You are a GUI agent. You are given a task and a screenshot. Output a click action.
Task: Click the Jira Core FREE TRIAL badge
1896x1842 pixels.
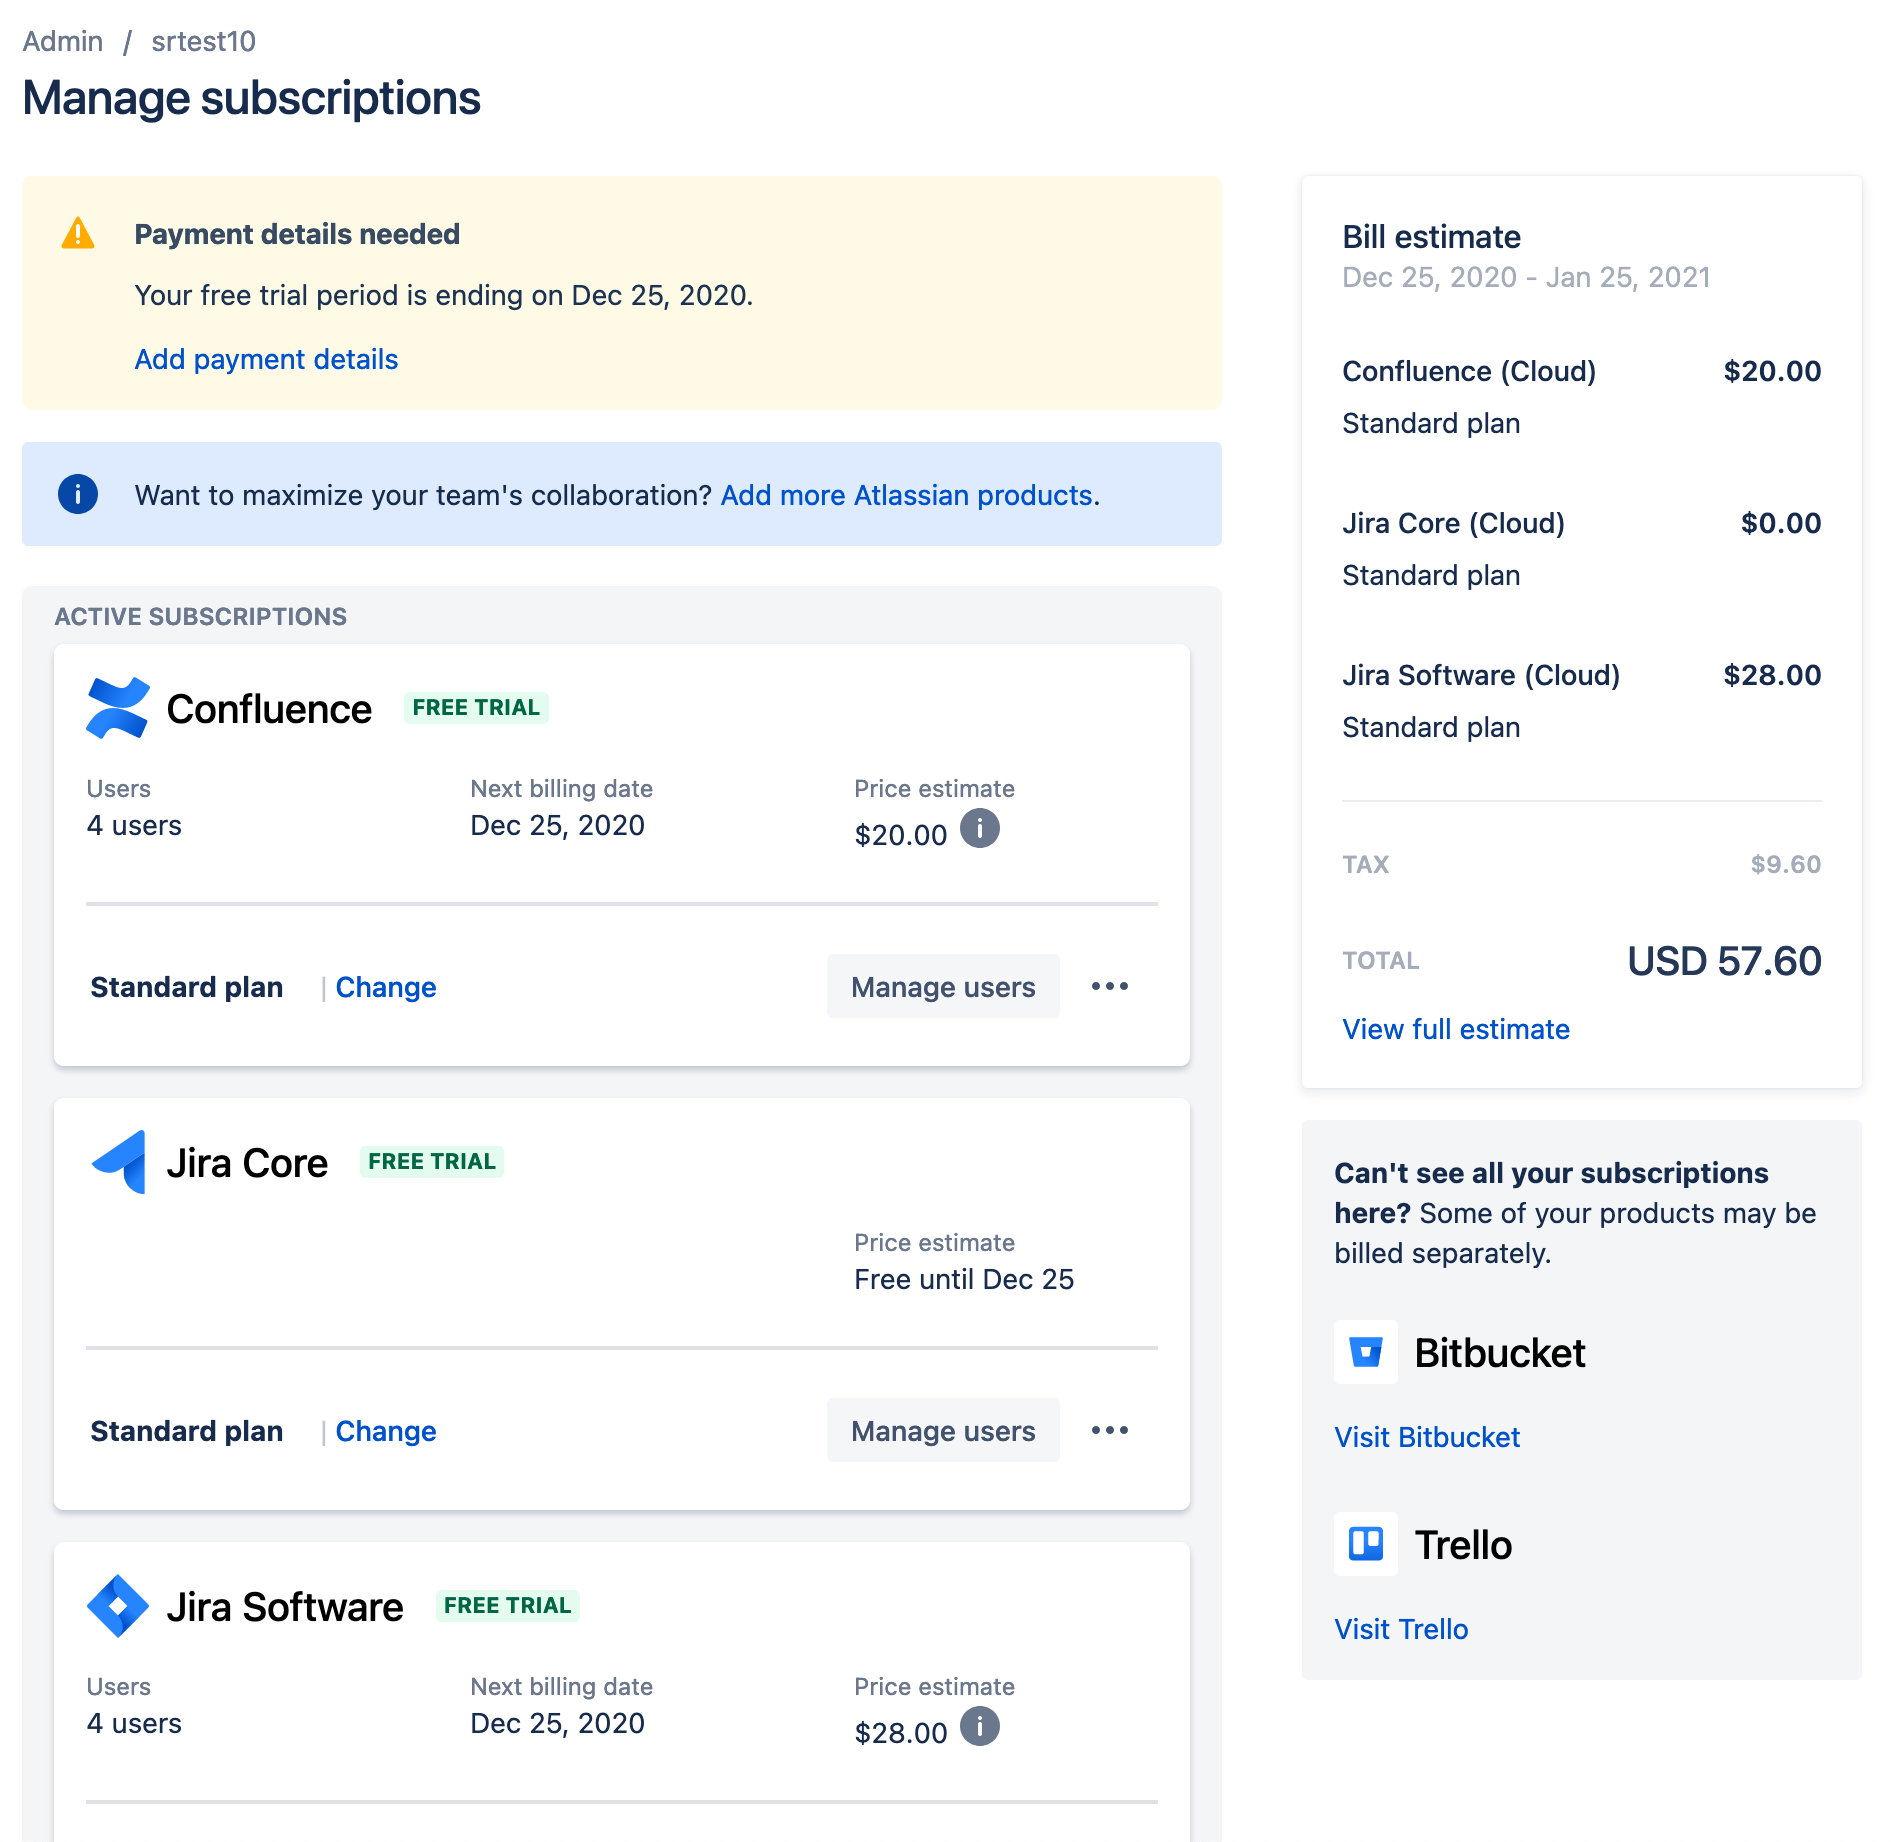pyautogui.click(x=432, y=1161)
